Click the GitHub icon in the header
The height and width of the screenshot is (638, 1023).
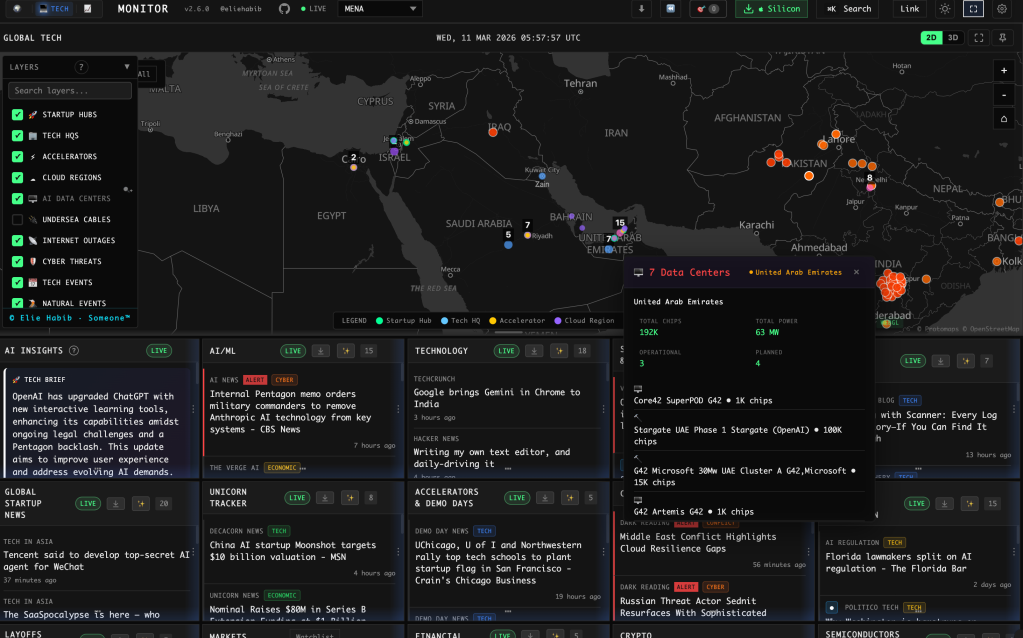(284, 9)
